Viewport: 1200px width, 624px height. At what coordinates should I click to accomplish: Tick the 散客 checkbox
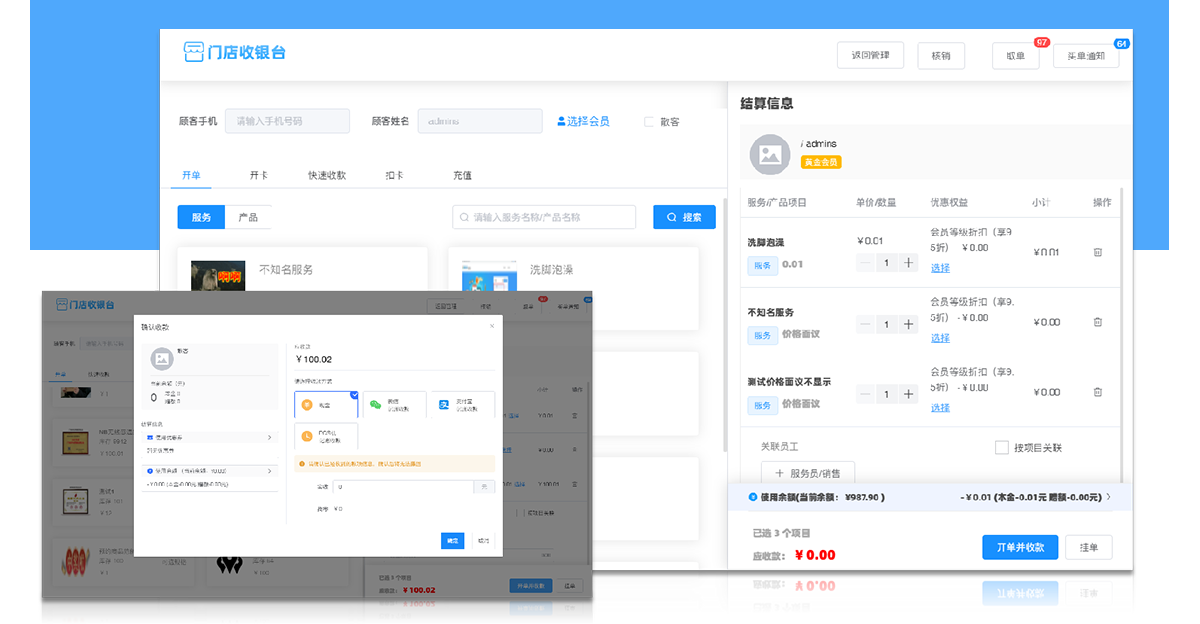(x=649, y=122)
